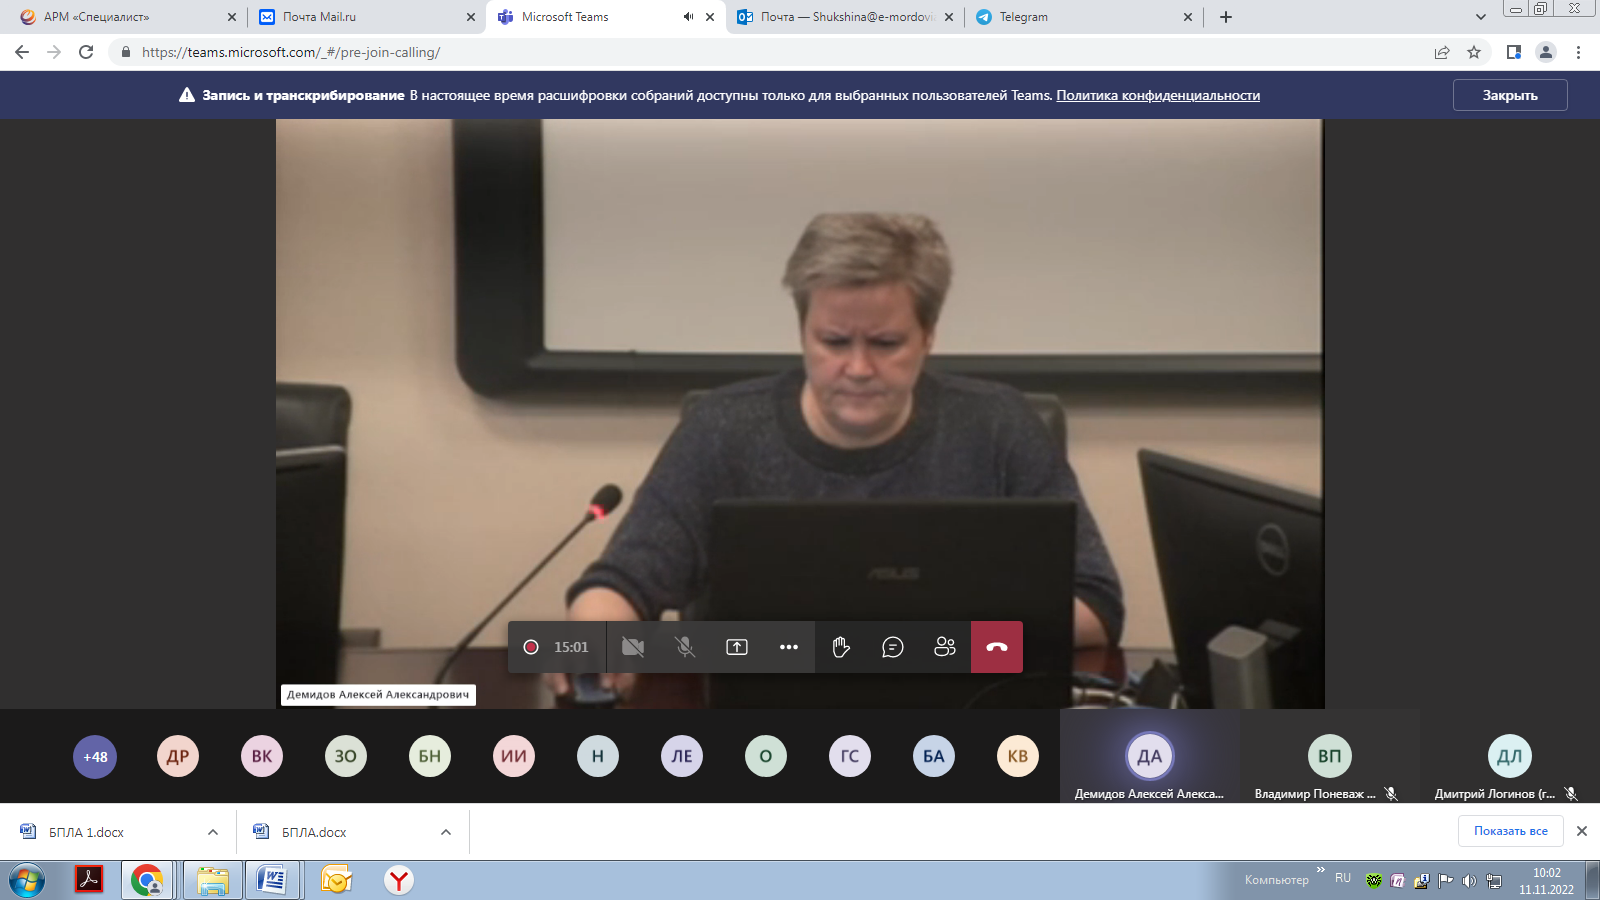Open a new browser tab
This screenshot has width=1600, height=900.
click(x=1226, y=17)
